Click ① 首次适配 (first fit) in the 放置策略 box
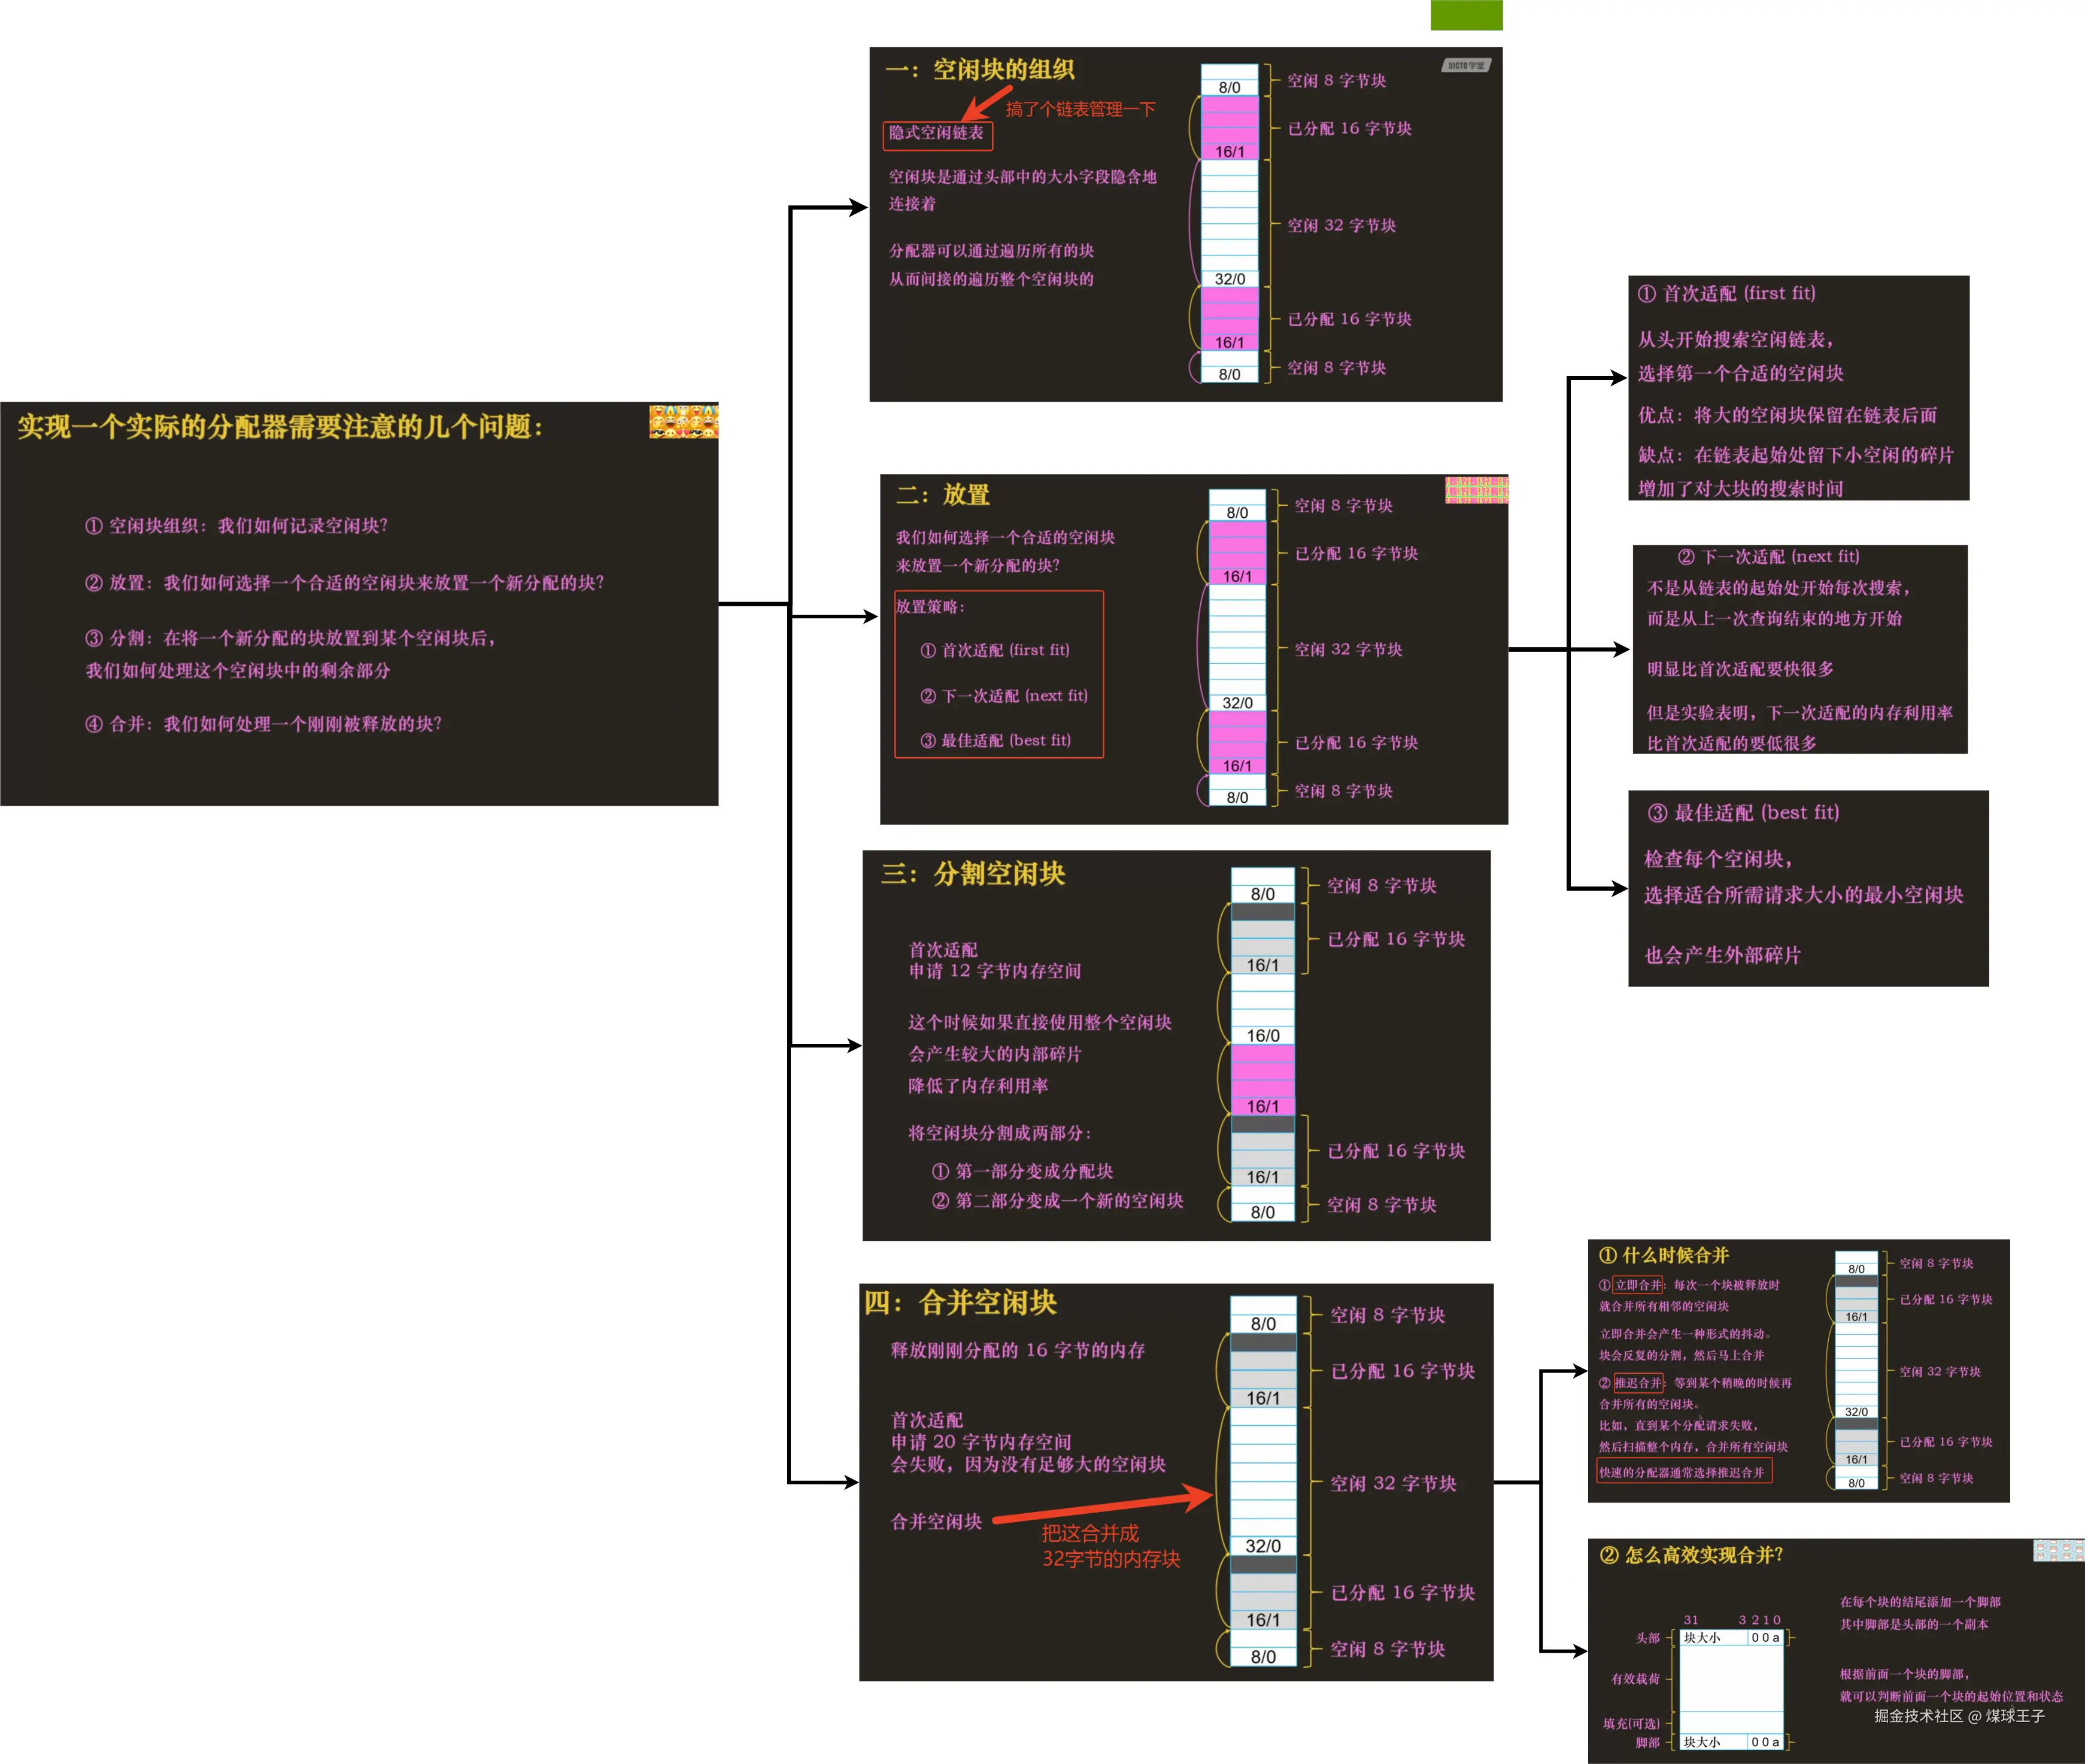Viewport: 2085px width, 1764px height. tap(995, 650)
